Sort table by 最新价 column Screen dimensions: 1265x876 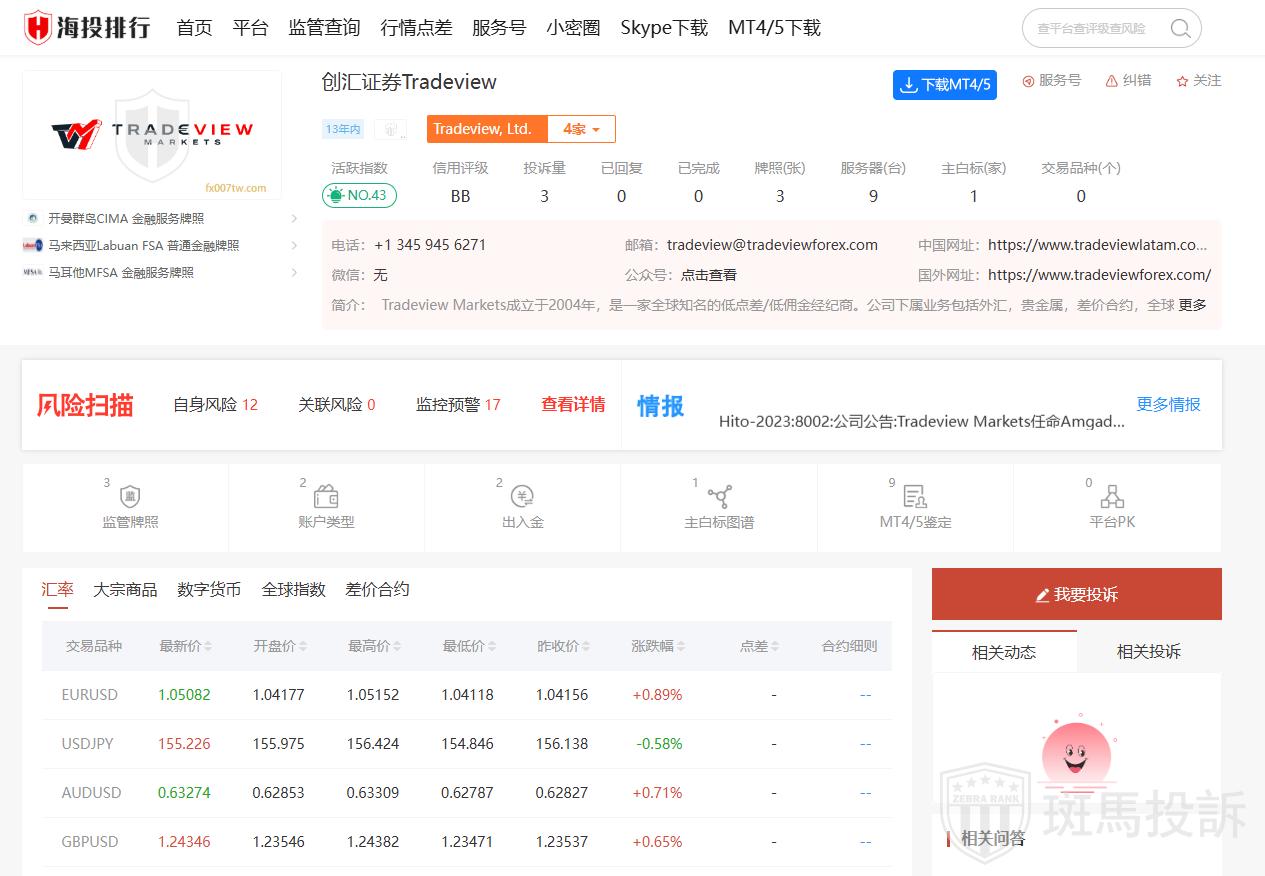tap(185, 647)
